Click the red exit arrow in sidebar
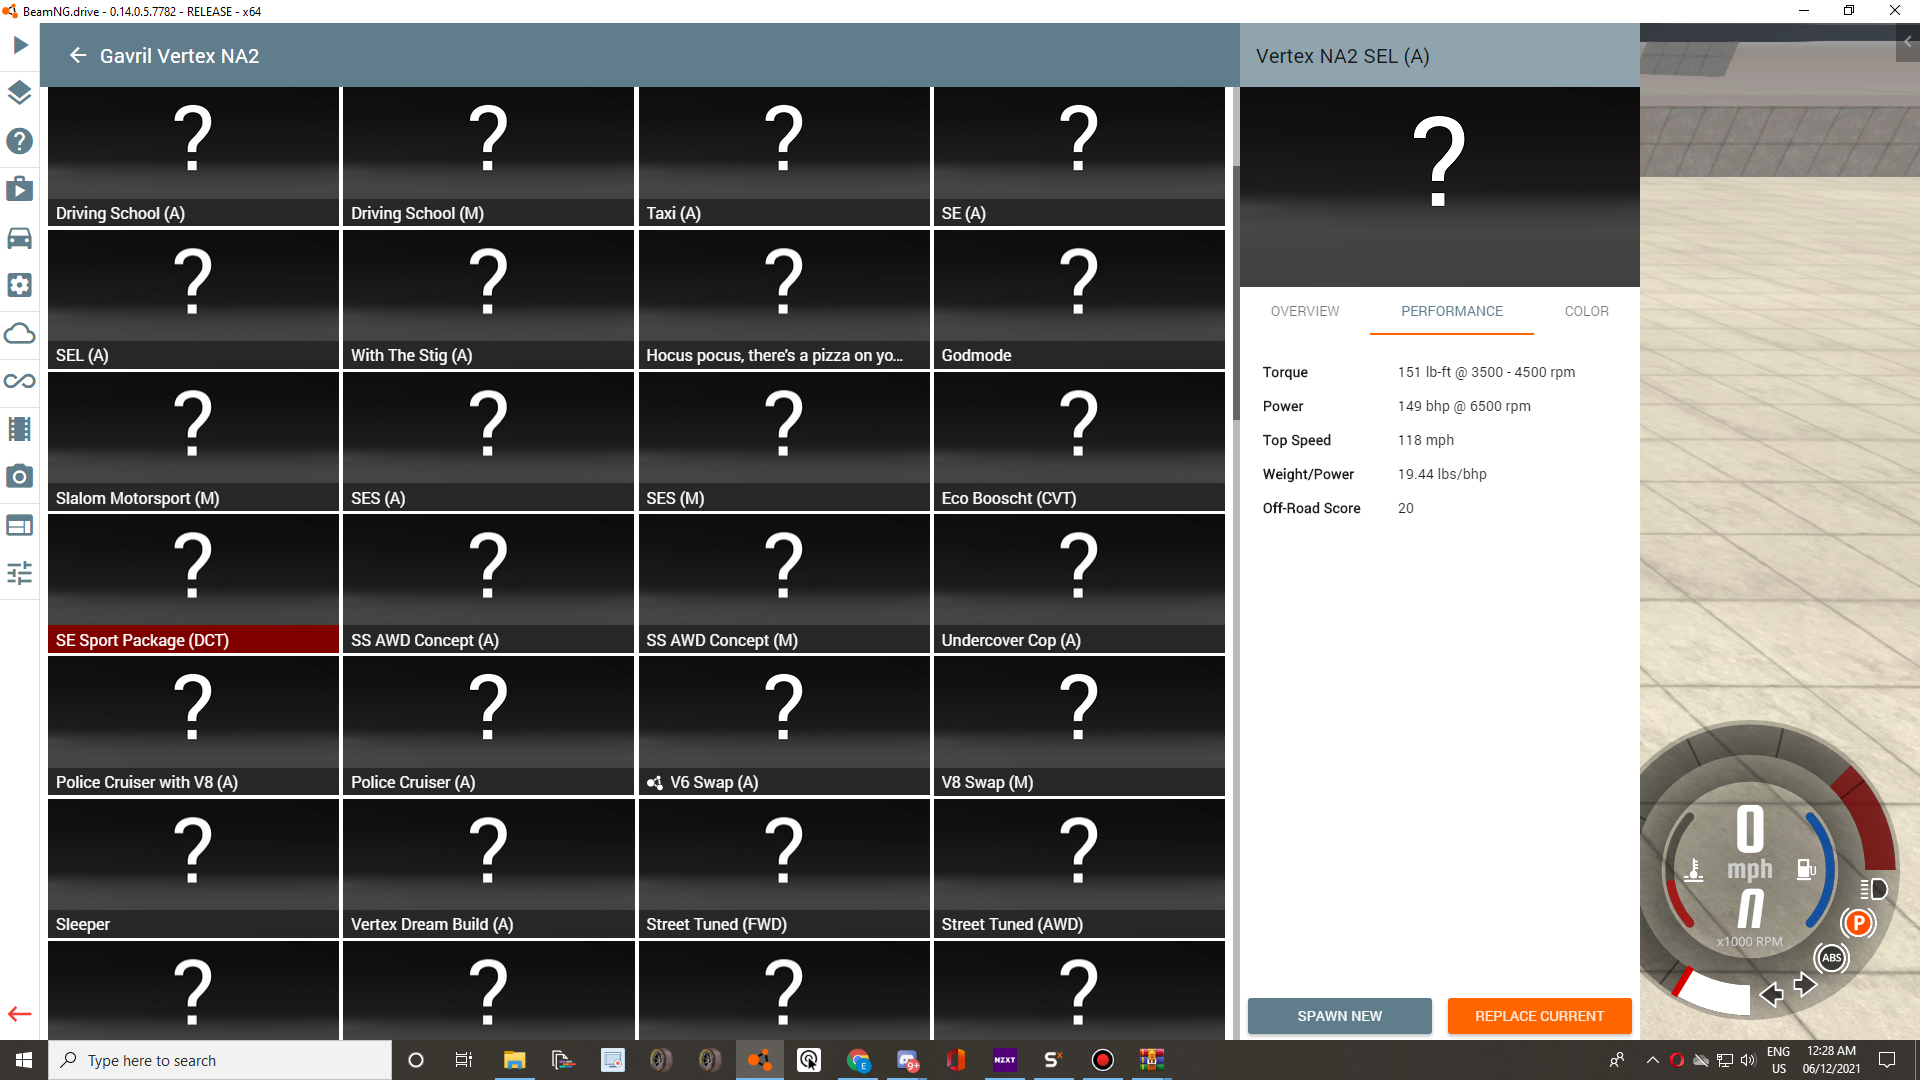Screen dimensions: 1920x1080 tap(20, 1014)
